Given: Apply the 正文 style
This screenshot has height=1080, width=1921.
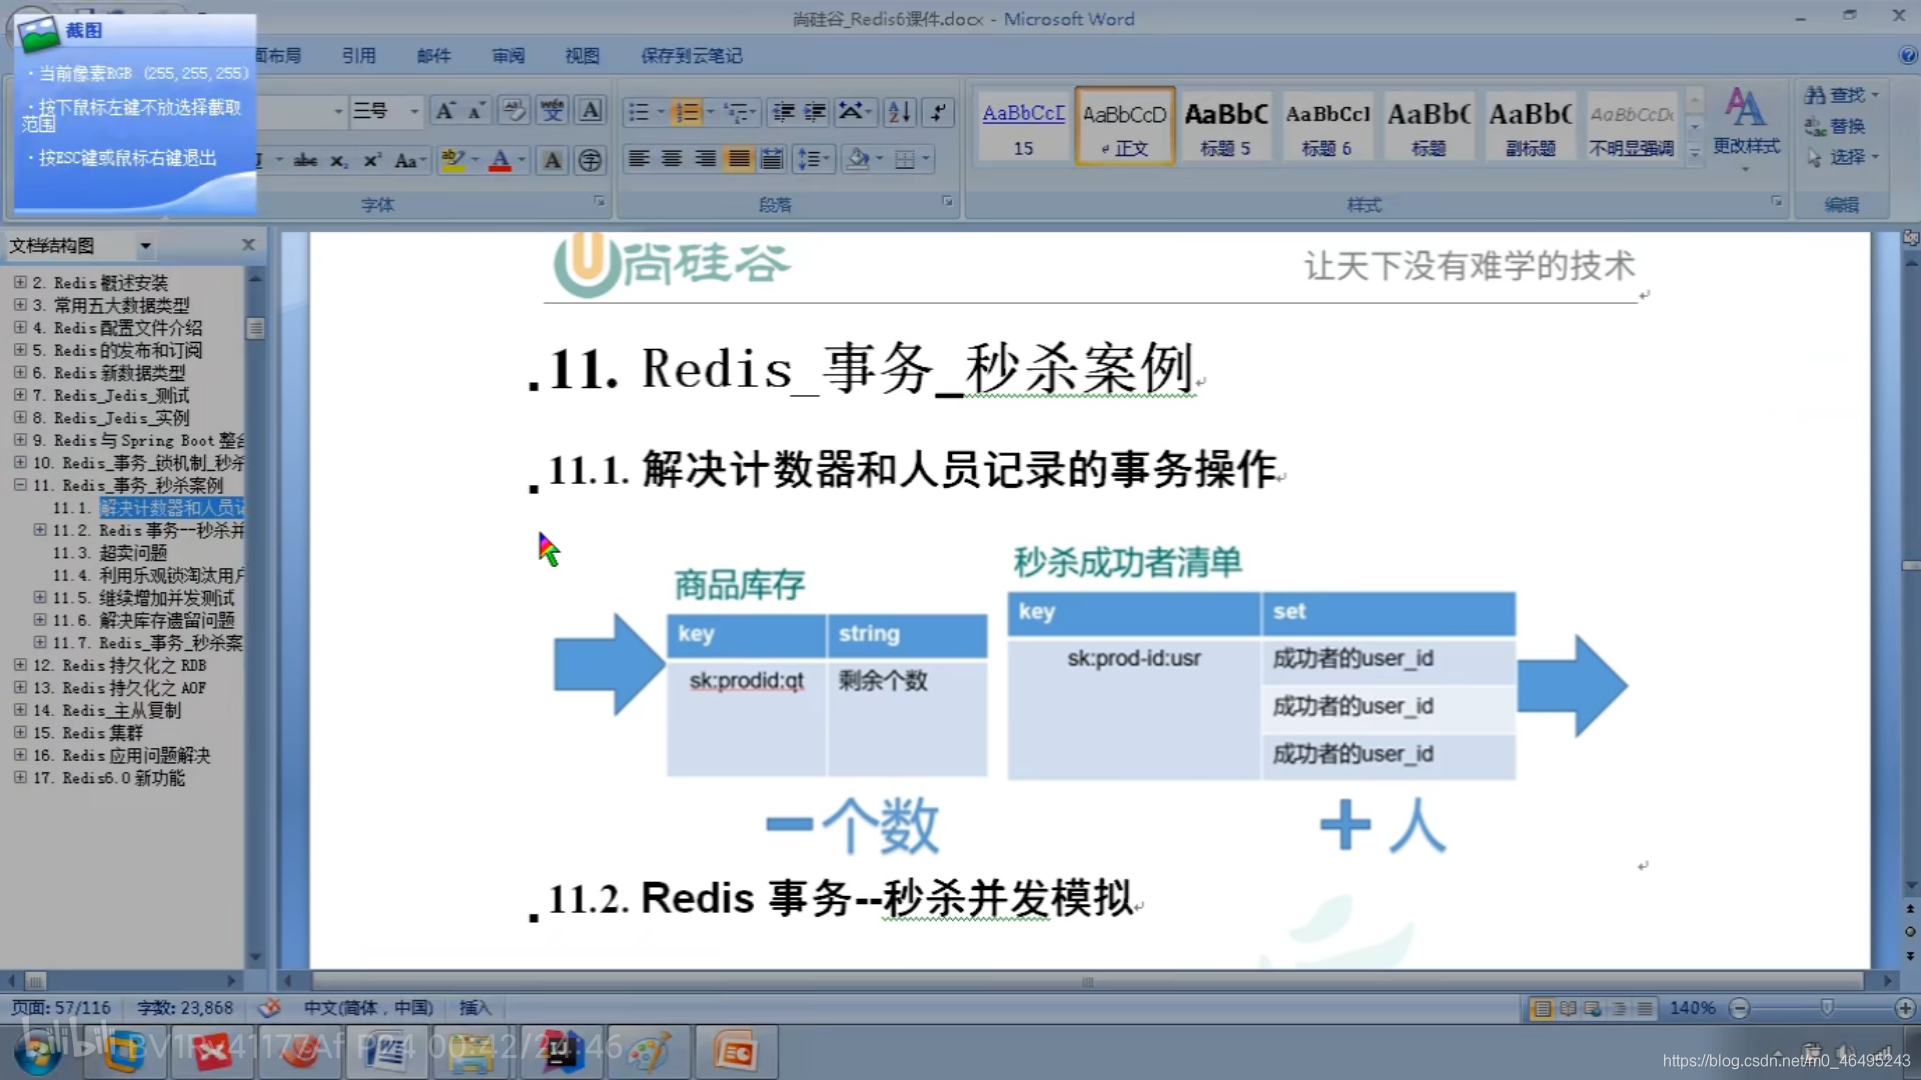Looking at the screenshot, I should pos(1125,126).
